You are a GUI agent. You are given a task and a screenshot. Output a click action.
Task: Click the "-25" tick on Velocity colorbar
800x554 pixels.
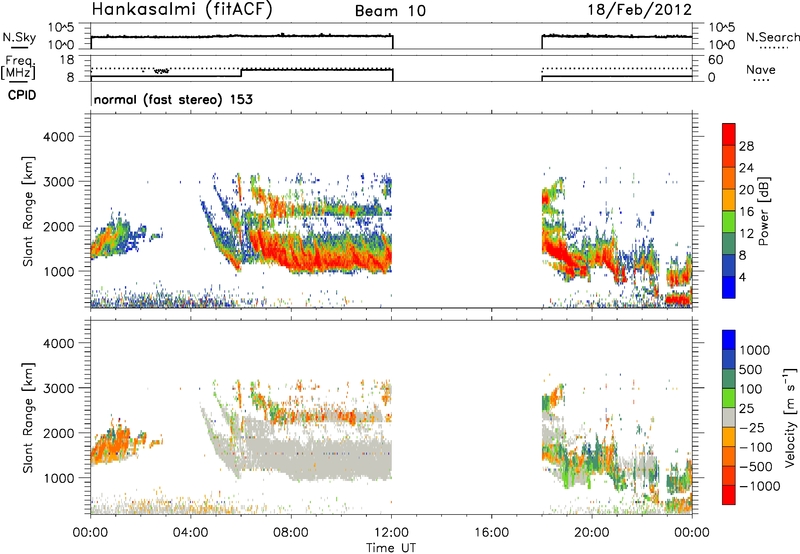pyautogui.click(x=752, y=427)
